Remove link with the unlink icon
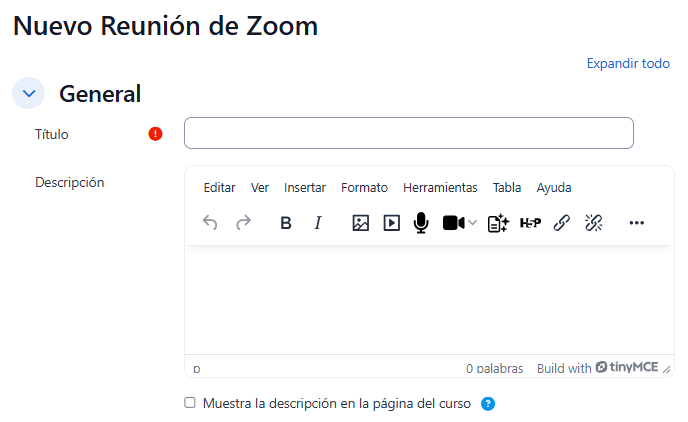The image size is (688, 422). point(594,223)
